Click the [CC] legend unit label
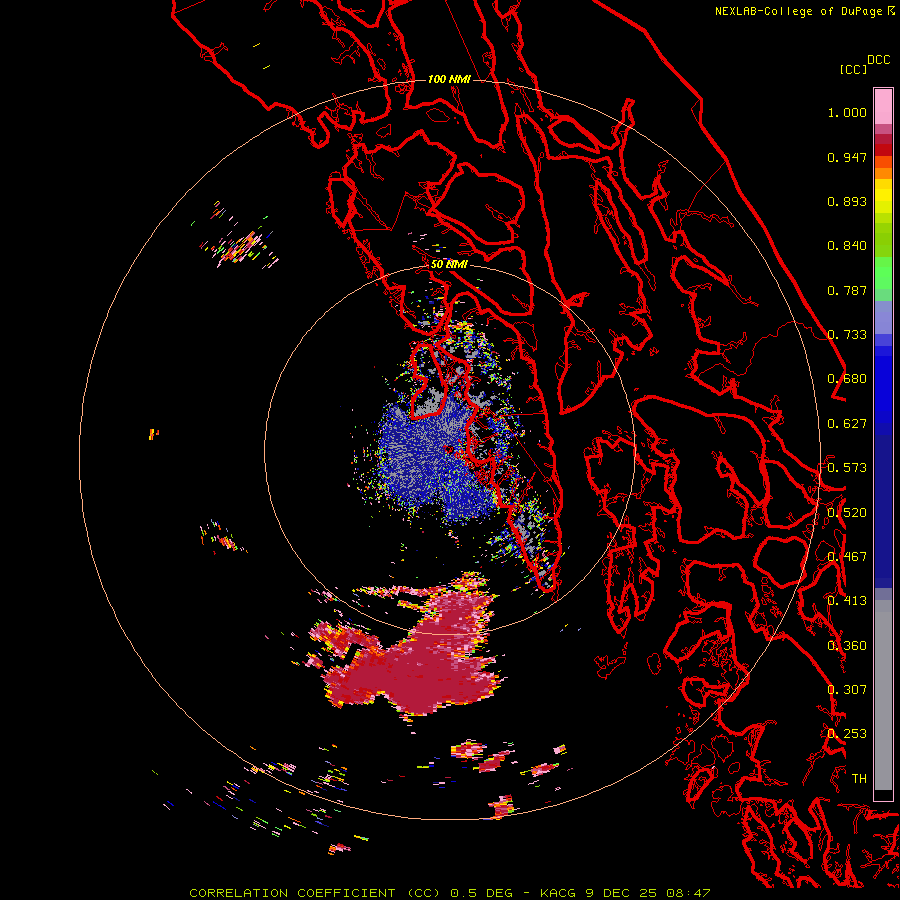 click(853, 69)
